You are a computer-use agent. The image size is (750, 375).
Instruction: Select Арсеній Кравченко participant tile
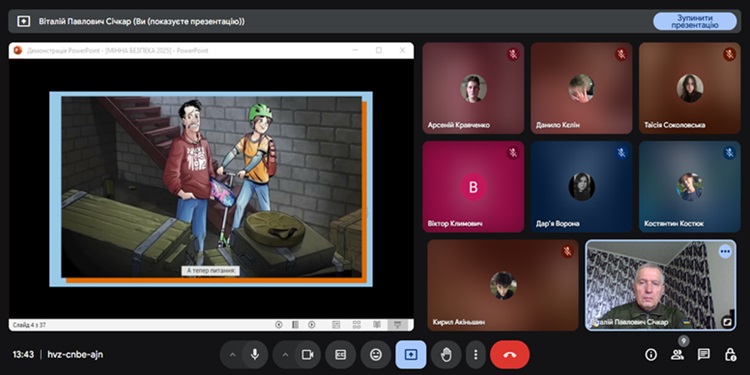point(473,88)
